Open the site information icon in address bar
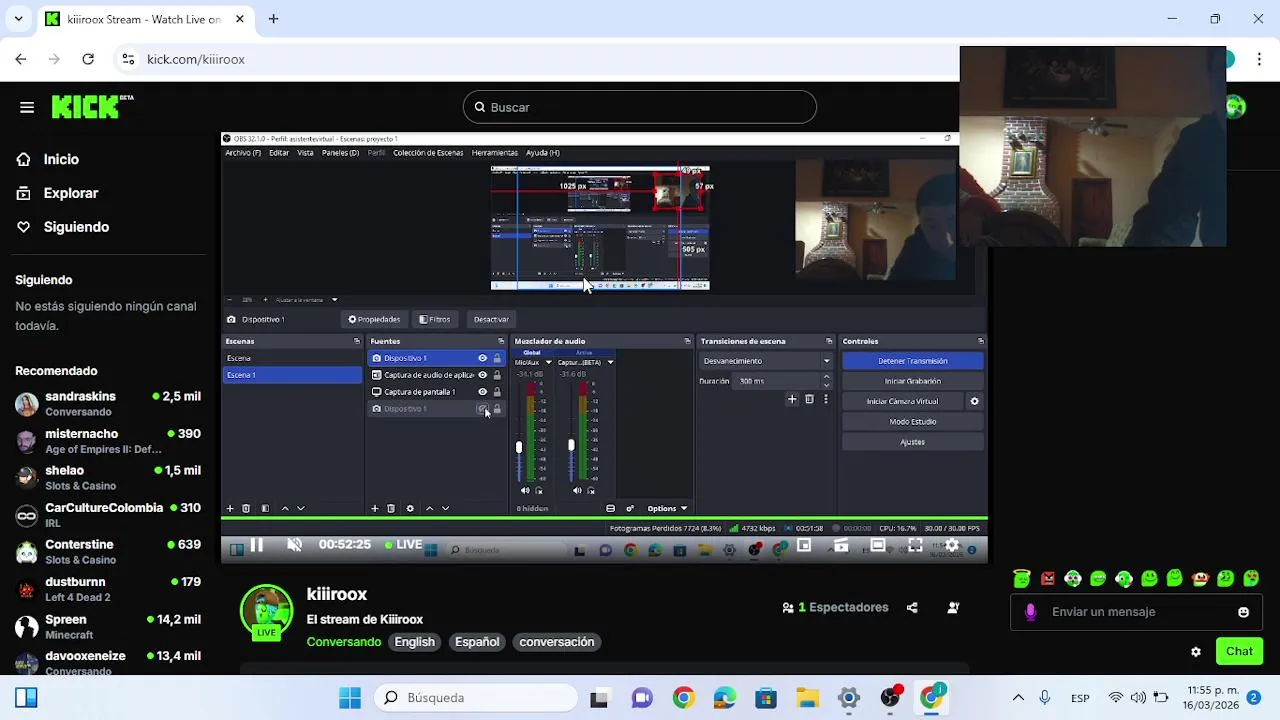This screenshot has width=1280, height=720. 128,59
